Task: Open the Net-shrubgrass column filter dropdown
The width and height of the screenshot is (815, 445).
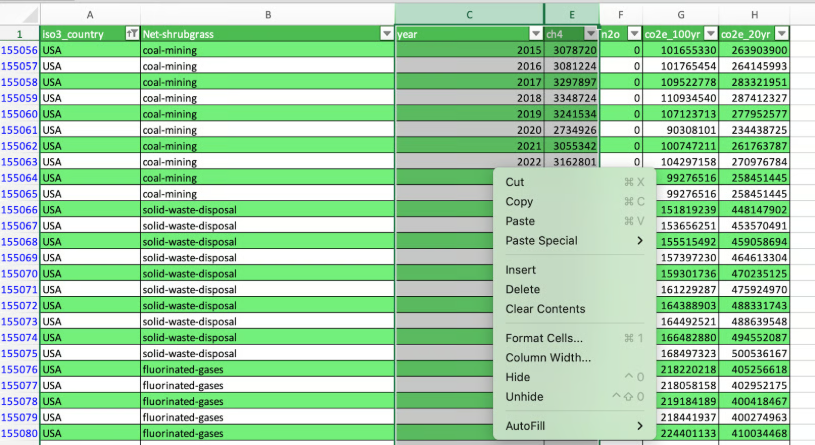Action: pyautogui.click(x=386, y=34)
